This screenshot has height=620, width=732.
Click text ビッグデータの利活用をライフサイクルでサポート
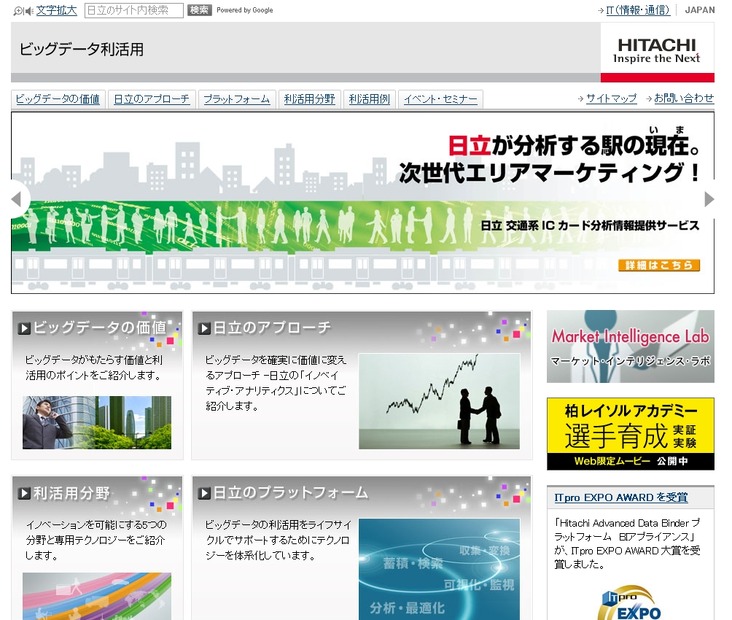coord(278,540)
